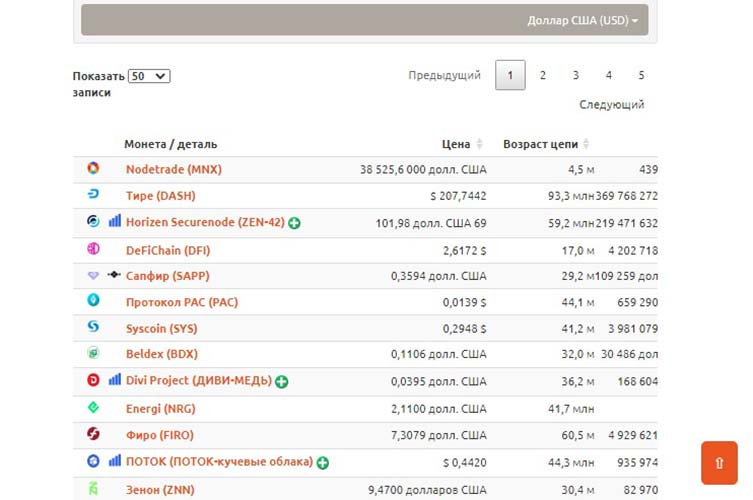Click the green plus icon next to ПОТОК
The height and width of the screenshot is (500, 753).
[323, 462]
